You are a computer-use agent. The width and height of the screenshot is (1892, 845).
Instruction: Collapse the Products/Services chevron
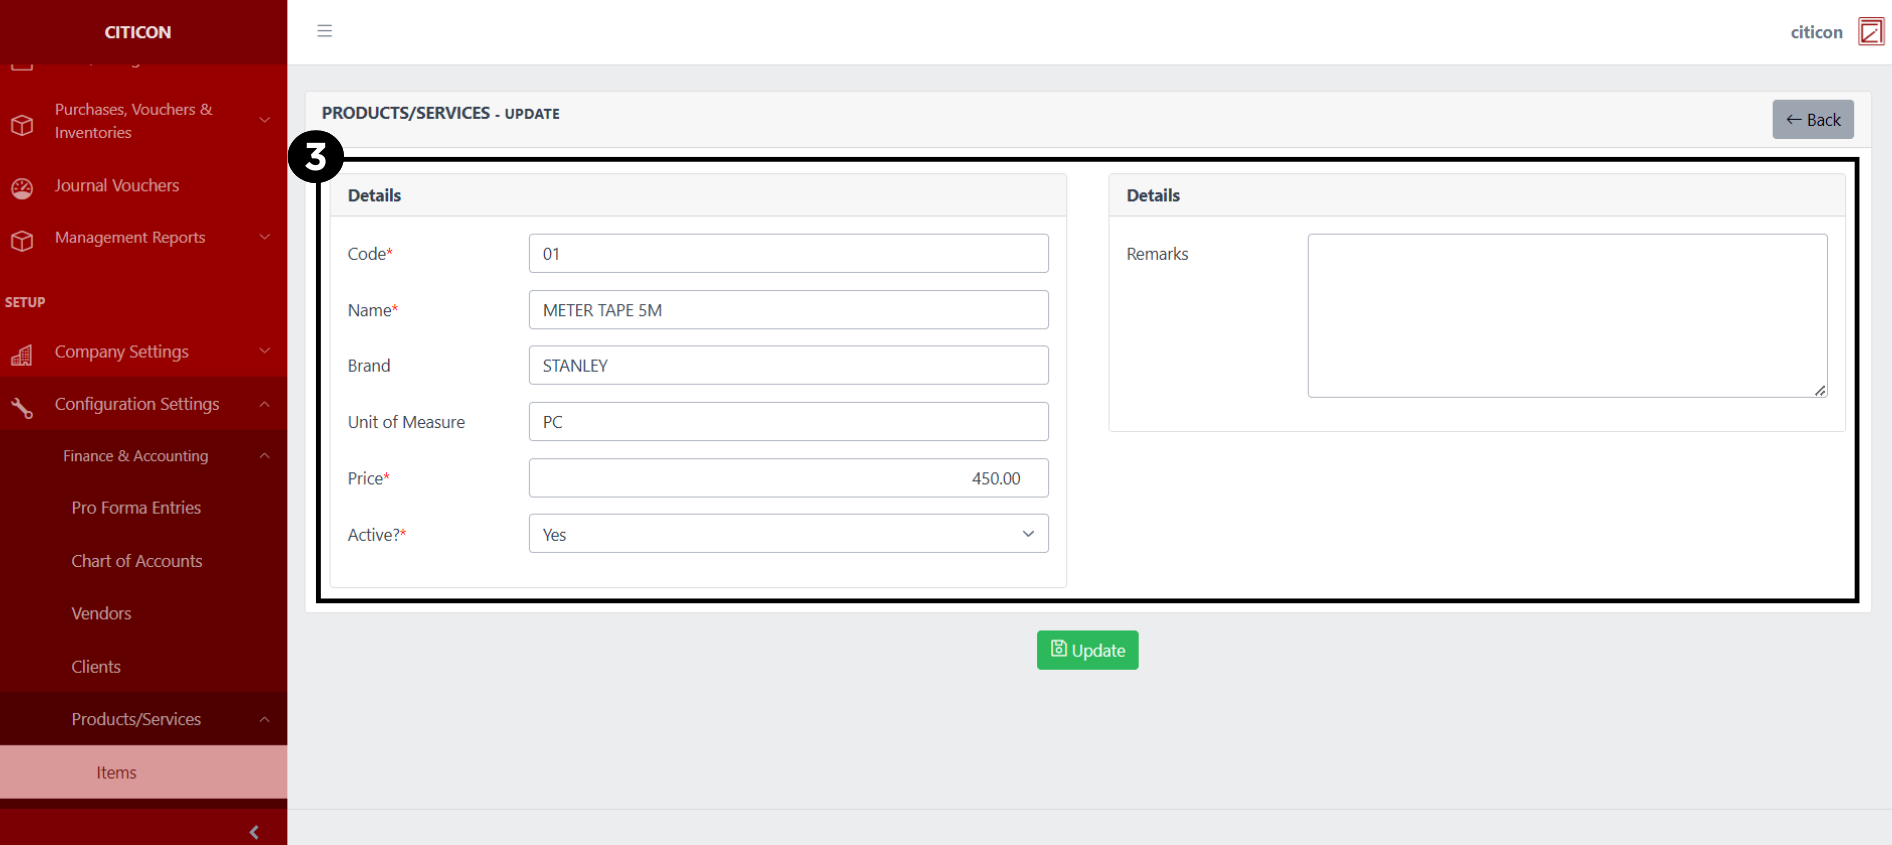pyautogui.click(x=265, y=719)
